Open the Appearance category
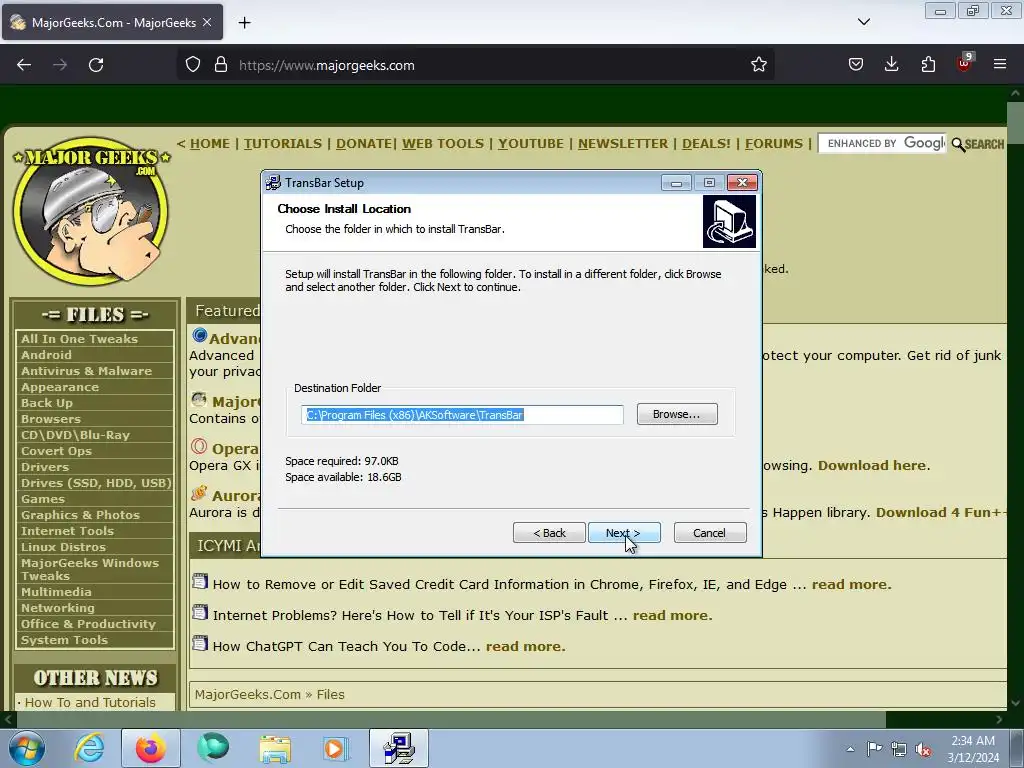 [x=60, y=387]
